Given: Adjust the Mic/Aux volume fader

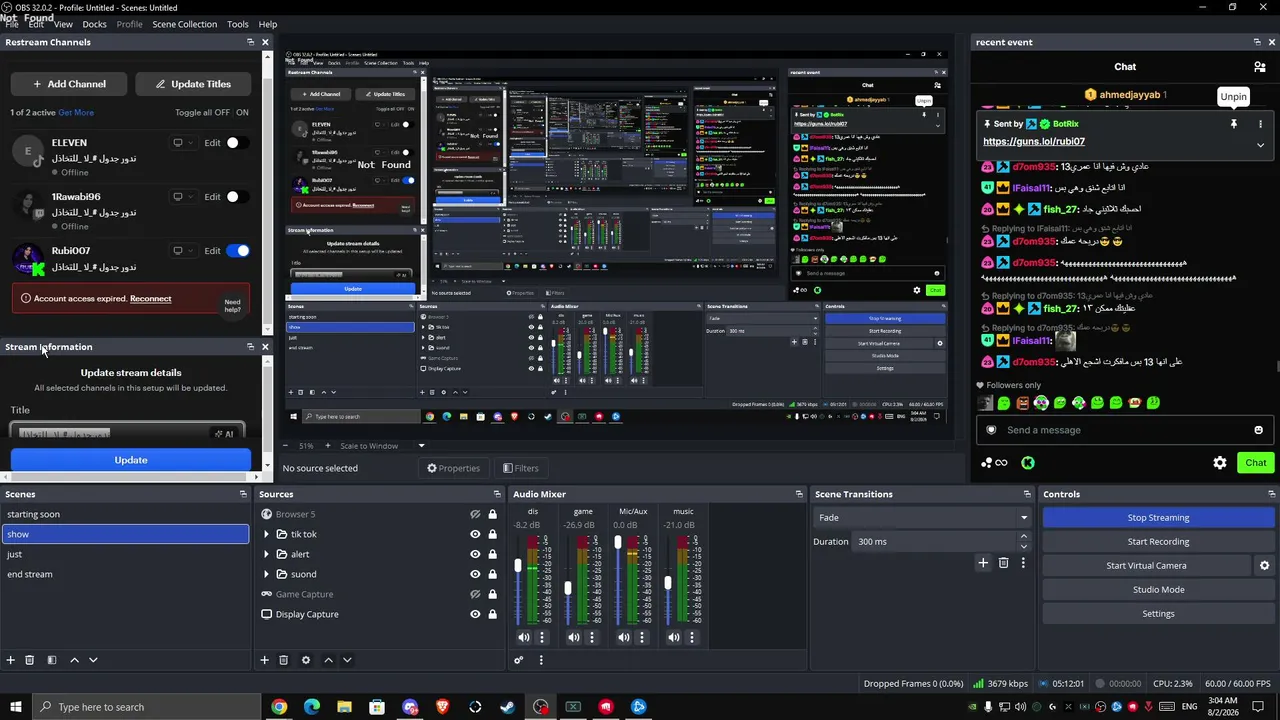Looking at the screenshot, I should pos(618,542).
